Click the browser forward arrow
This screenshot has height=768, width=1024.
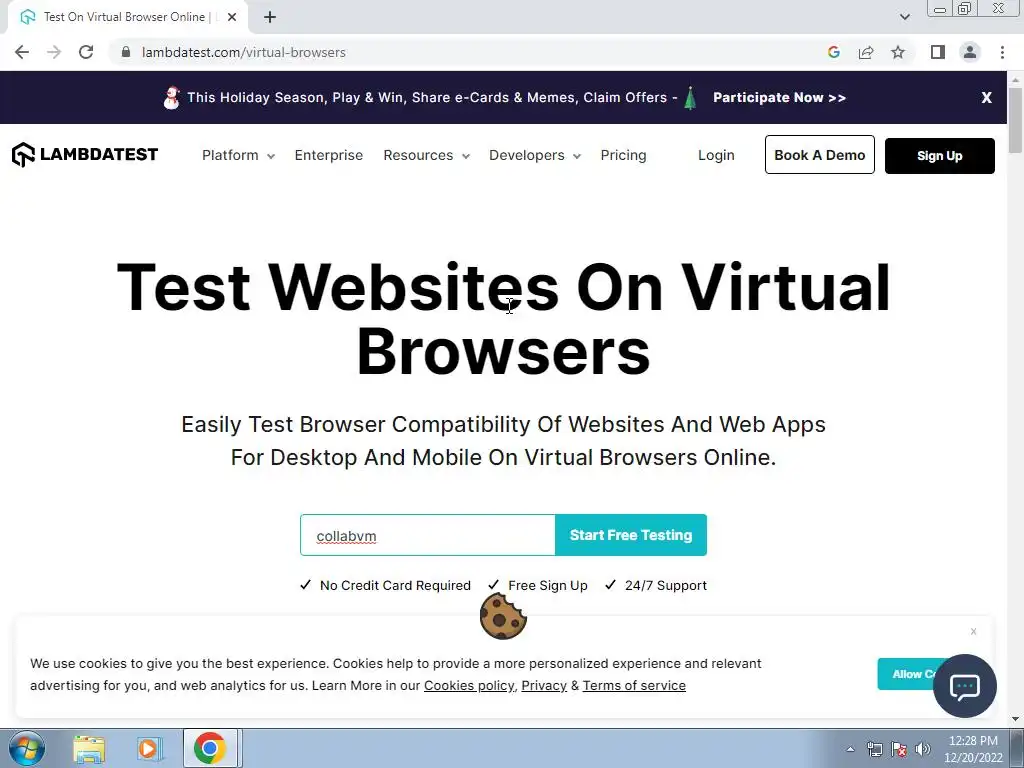coord(54,52)
